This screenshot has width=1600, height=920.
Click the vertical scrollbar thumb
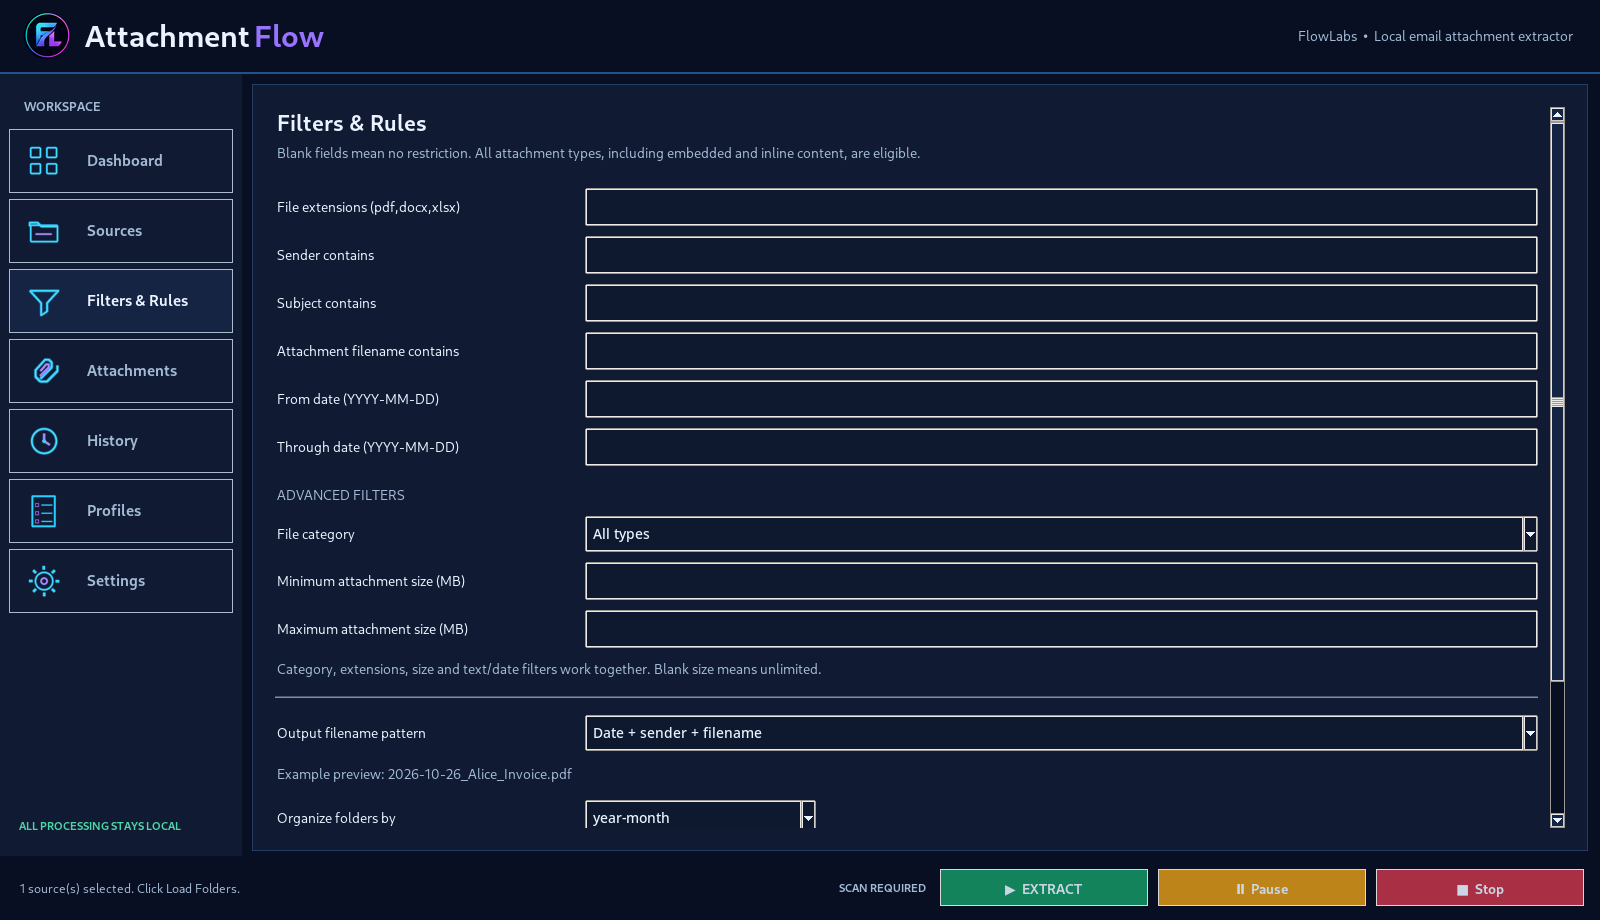(x=1557, y=401)
